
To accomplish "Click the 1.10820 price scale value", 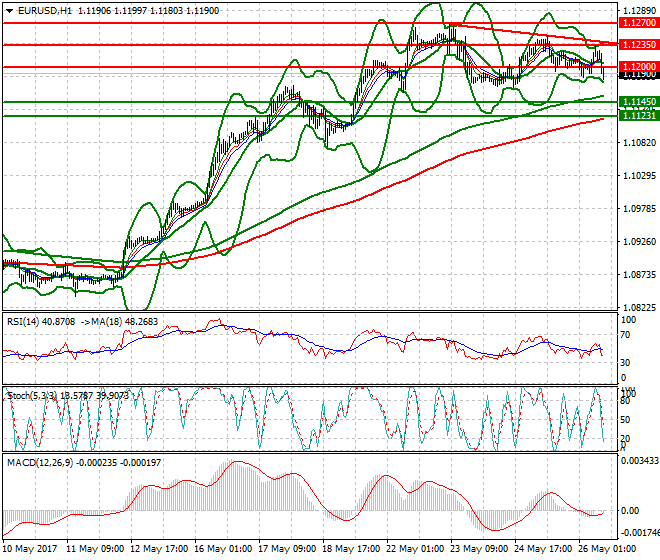I will [x=639, y=143].
